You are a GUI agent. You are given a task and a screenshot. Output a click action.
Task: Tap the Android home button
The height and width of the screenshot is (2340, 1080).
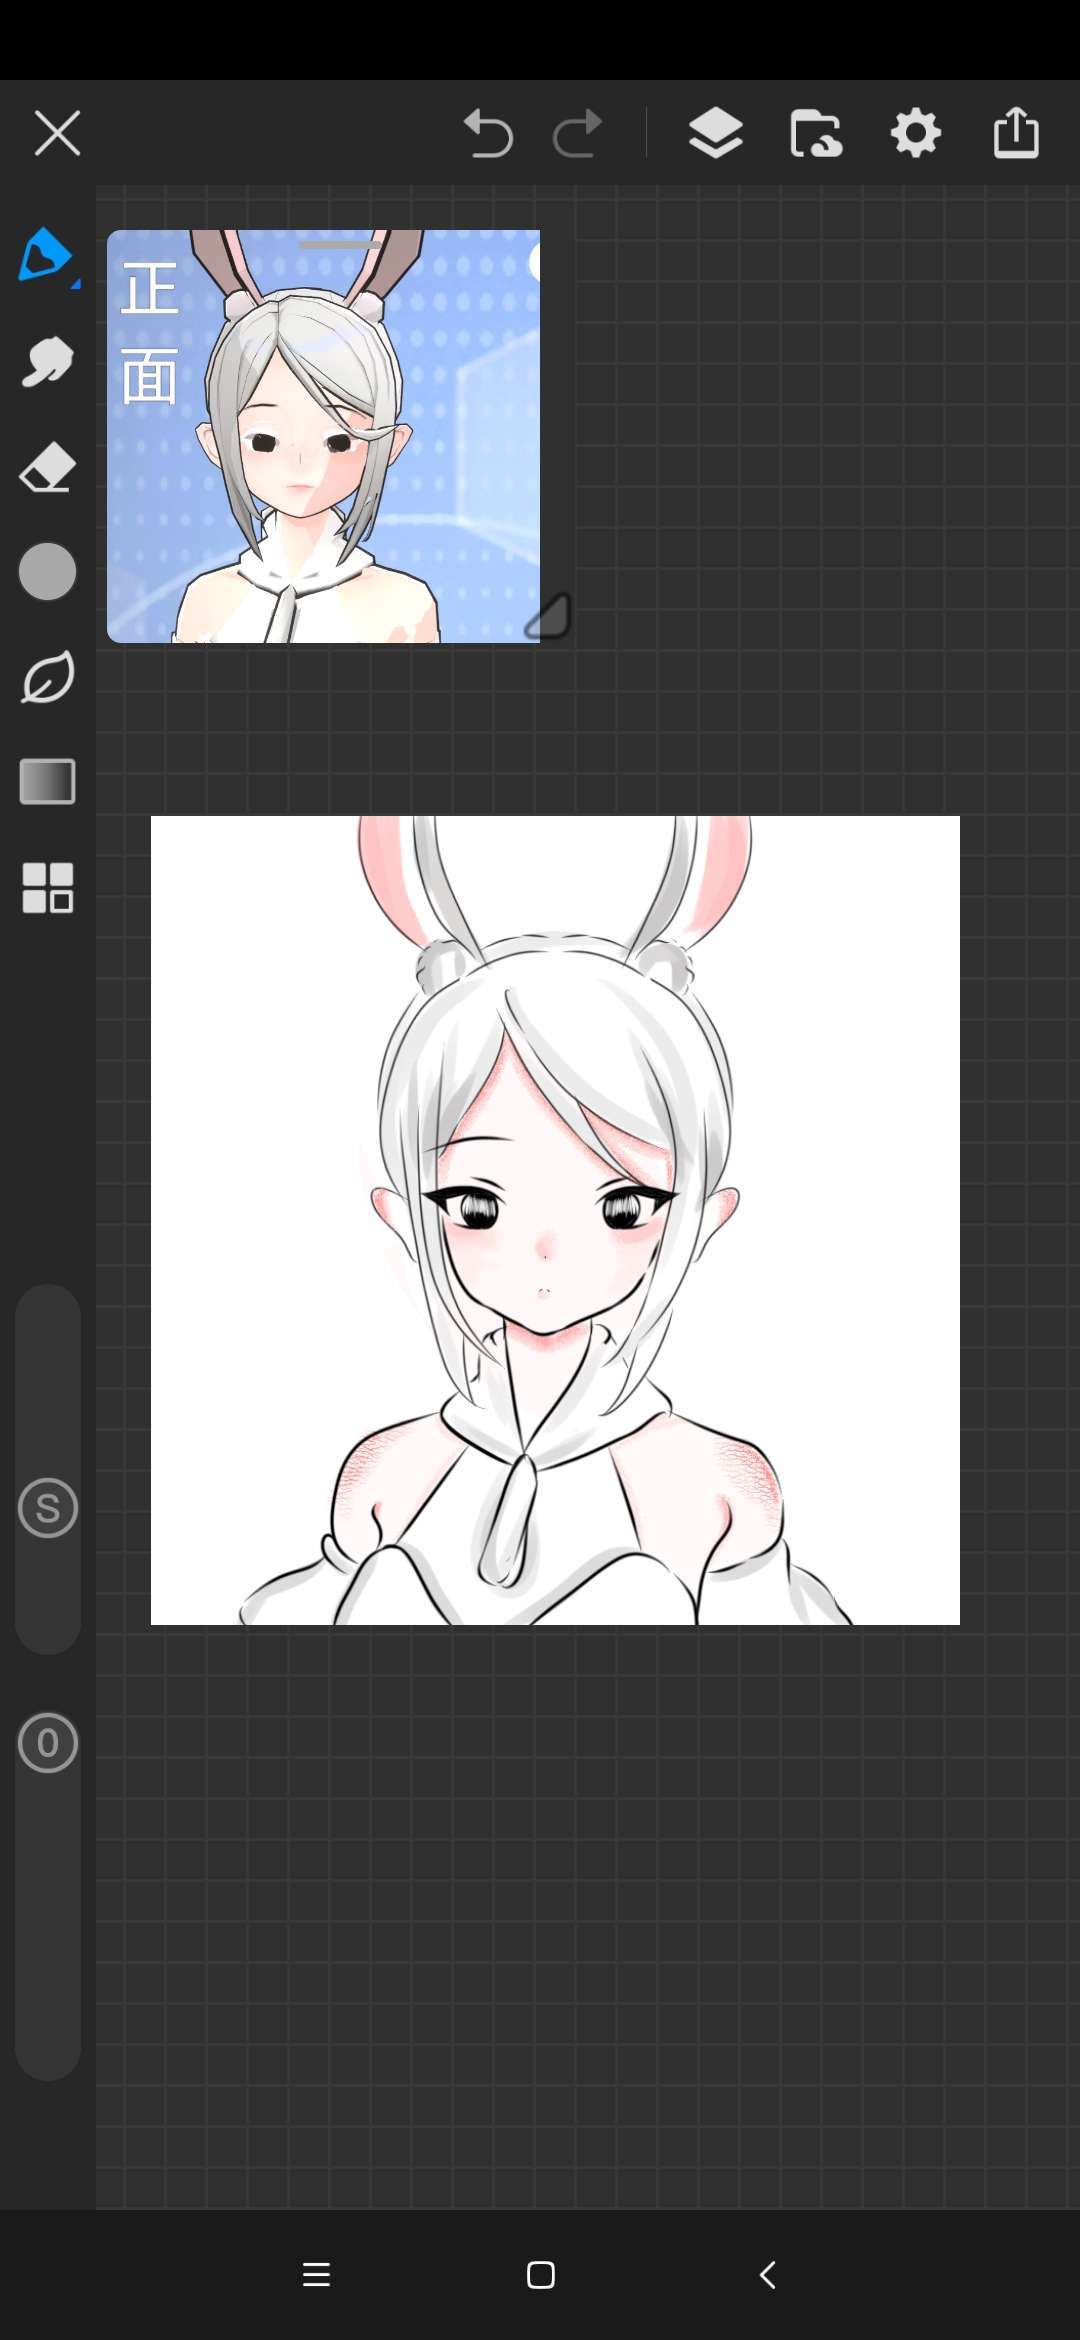tap(541, 2275)
